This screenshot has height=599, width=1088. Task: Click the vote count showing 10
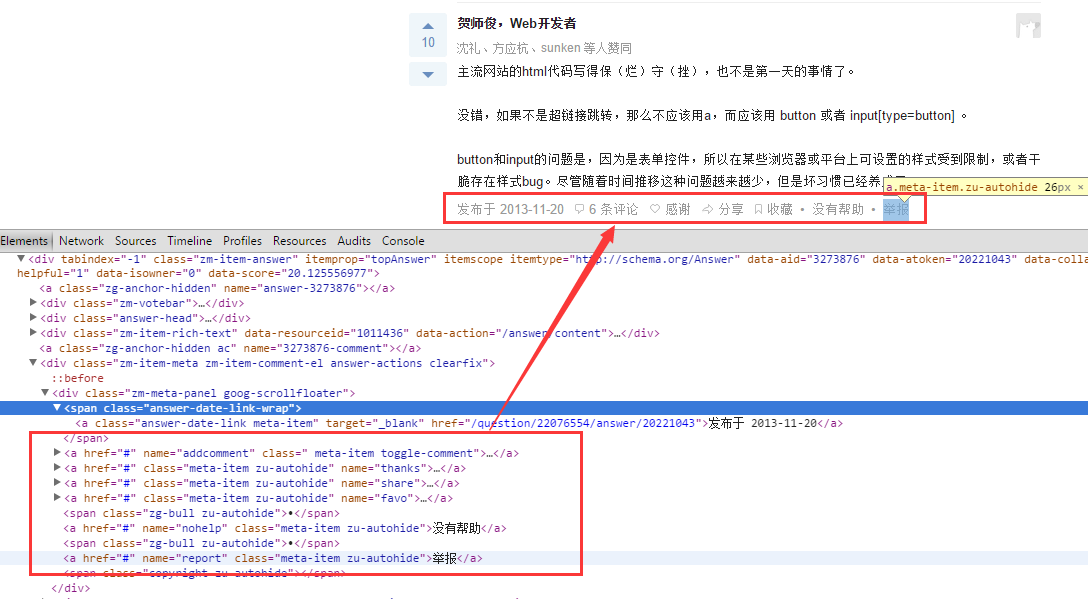pos(428,42)
